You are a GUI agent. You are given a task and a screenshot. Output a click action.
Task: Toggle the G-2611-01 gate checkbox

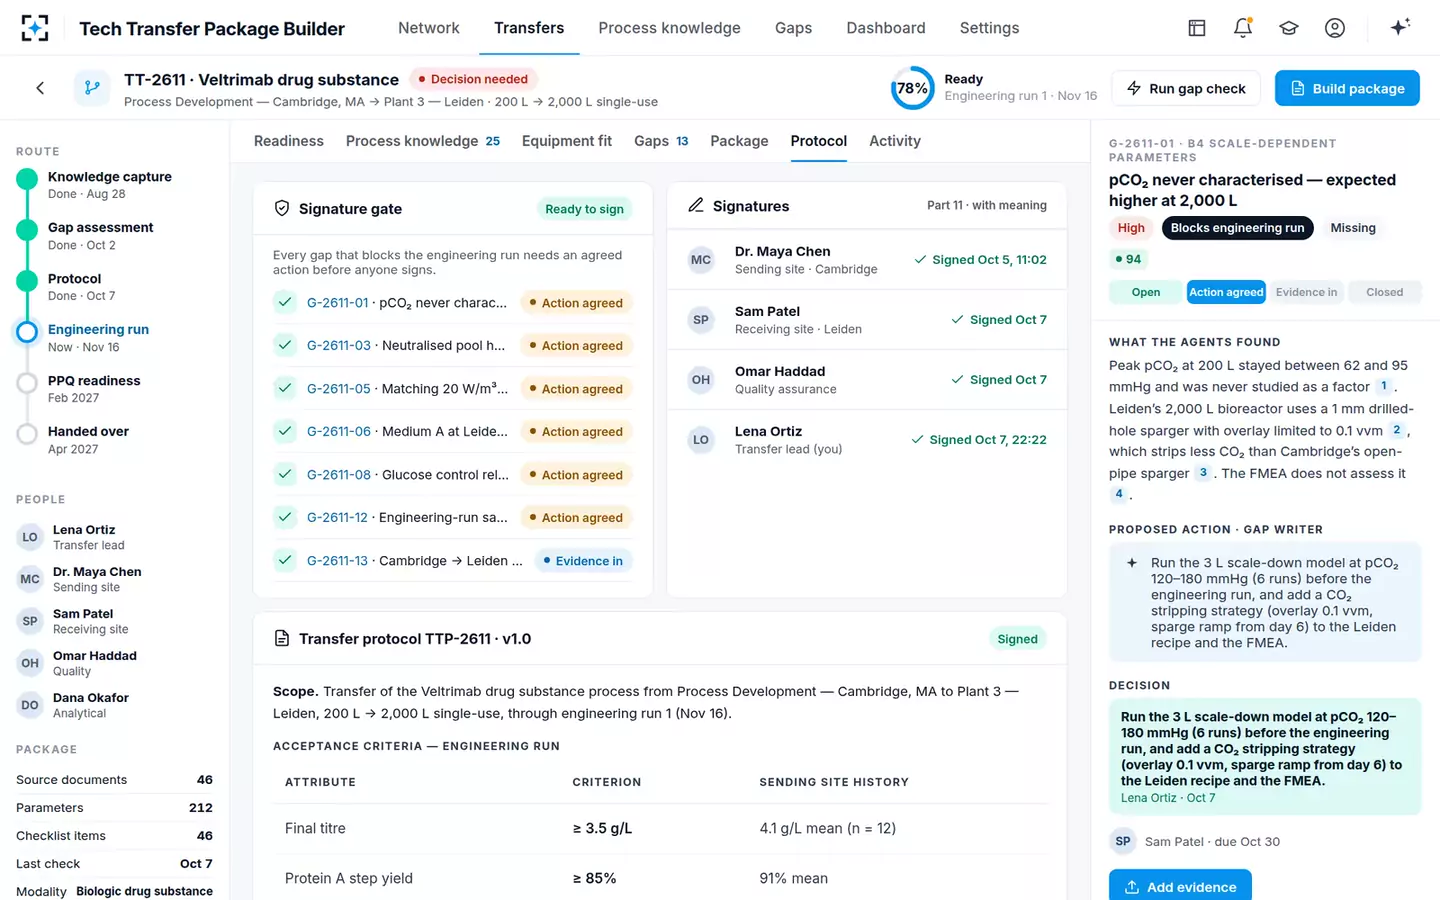pyautogui.click(x=285, y=302)
